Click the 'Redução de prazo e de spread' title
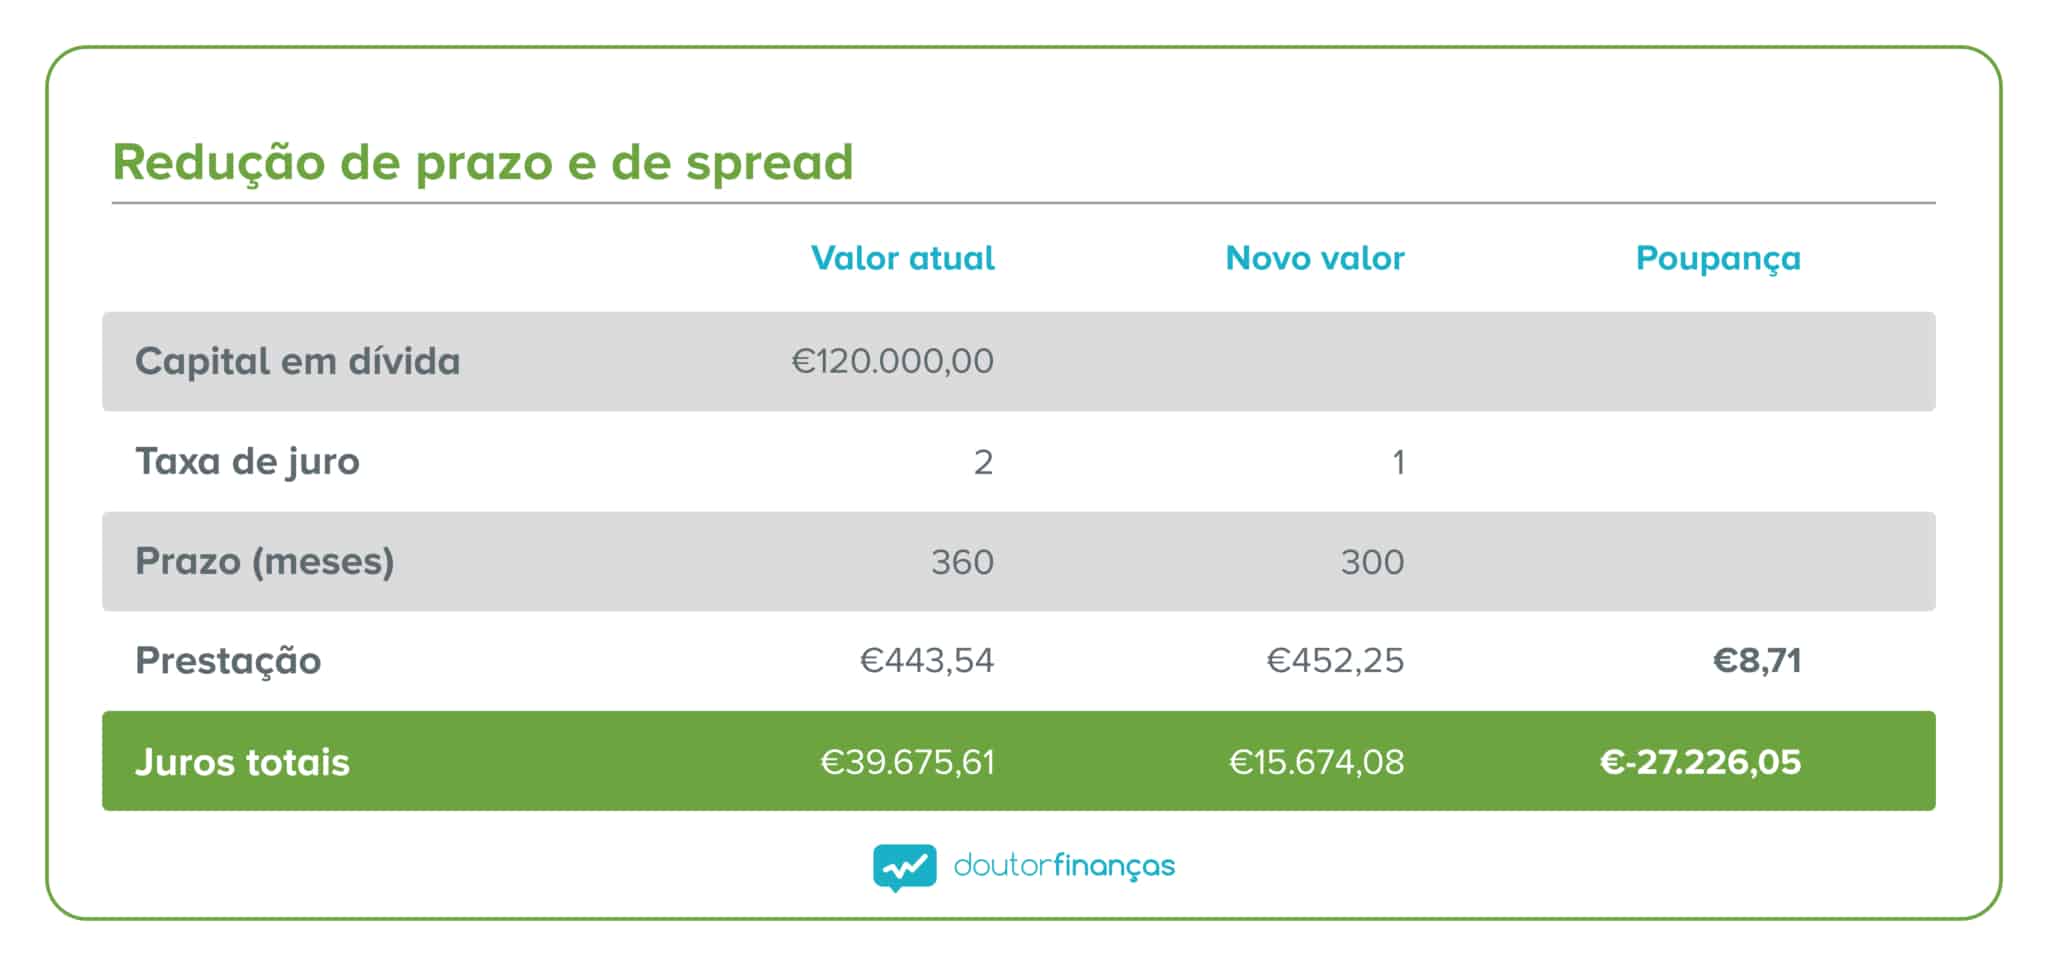 click(482, 162)
